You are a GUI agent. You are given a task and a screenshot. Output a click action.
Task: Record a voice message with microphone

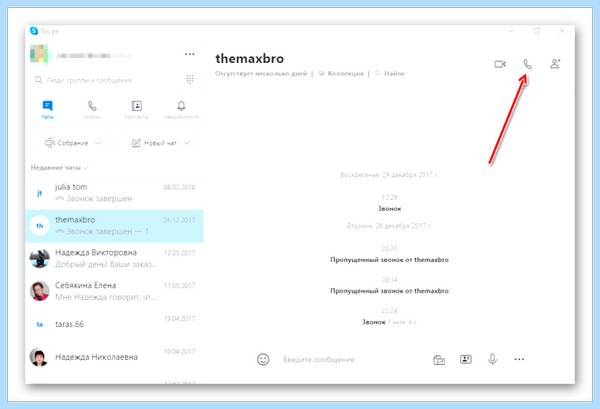click(492, 359)
